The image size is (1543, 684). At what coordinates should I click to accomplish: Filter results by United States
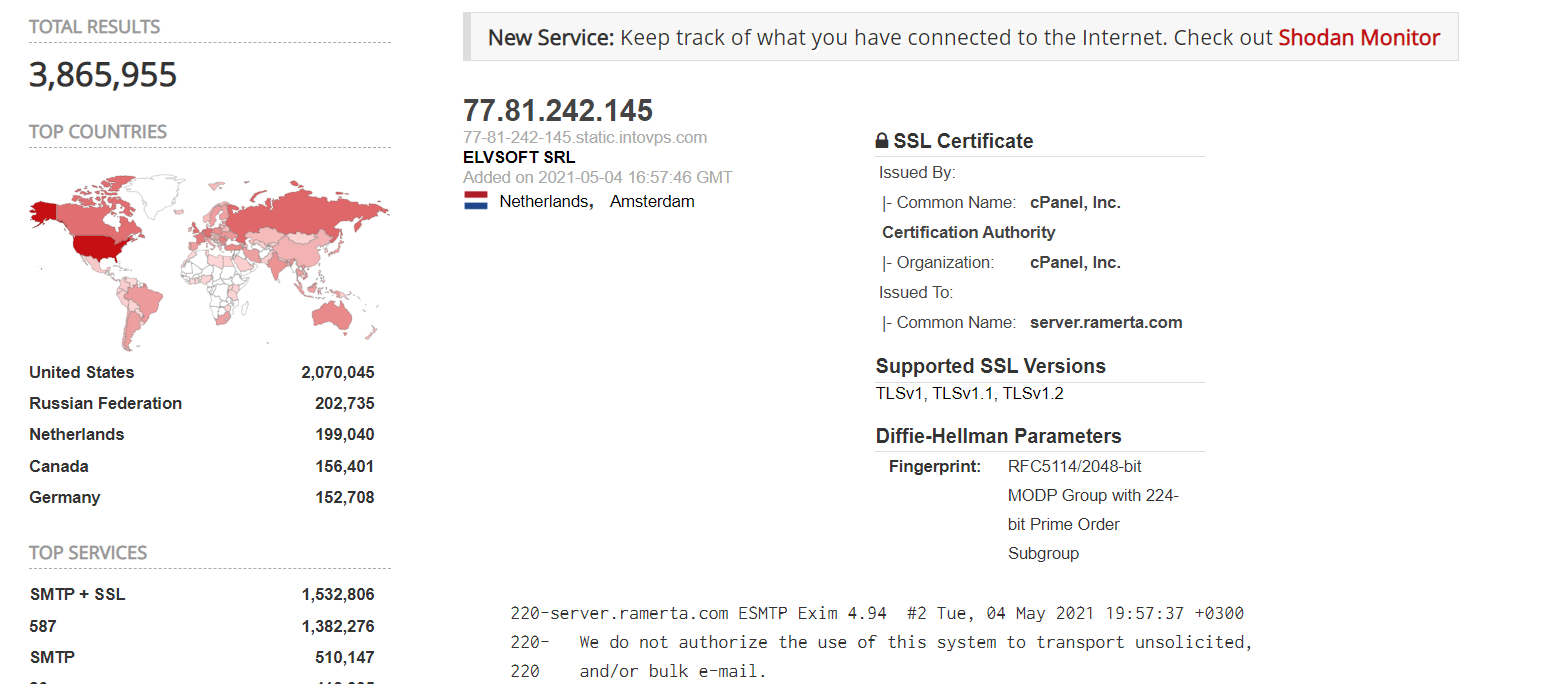coord(82,372)
